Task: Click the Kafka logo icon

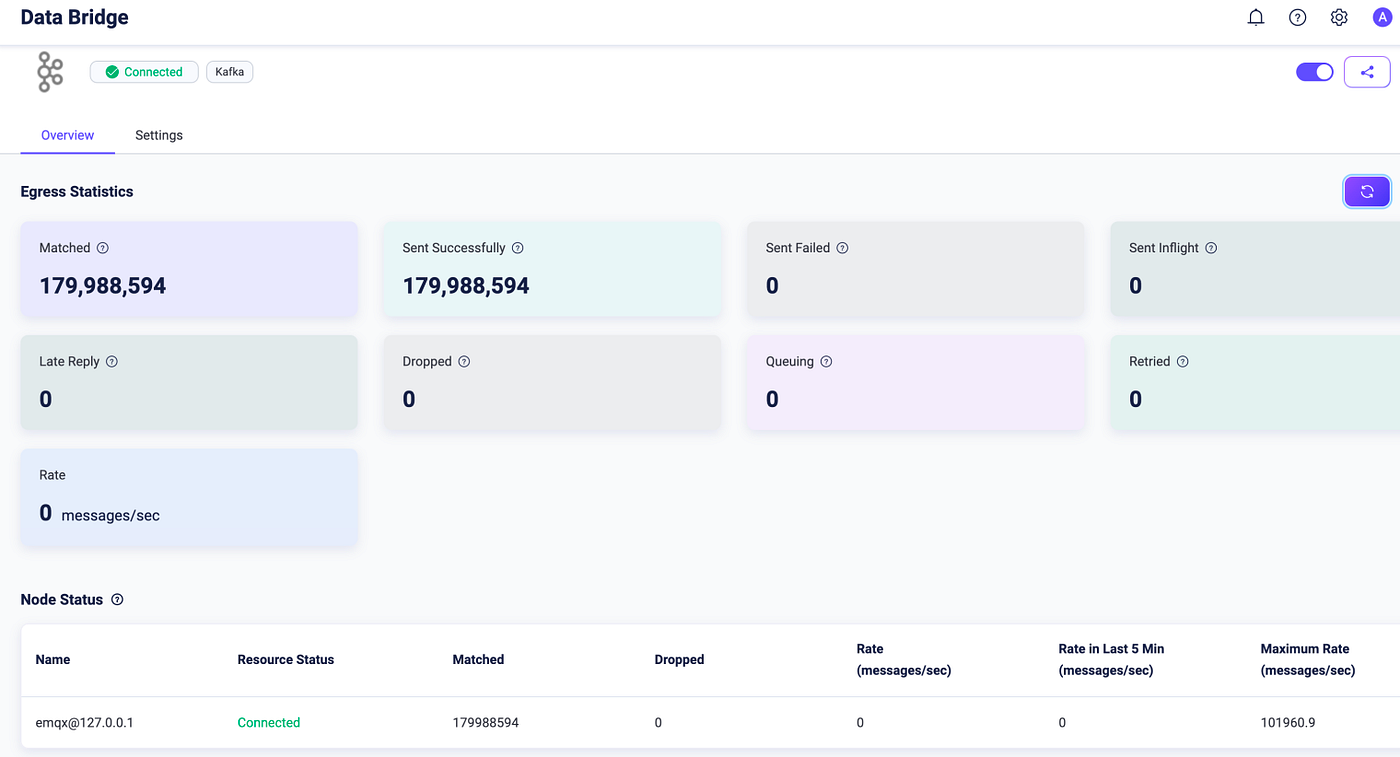Action: [x=50, y=72]
